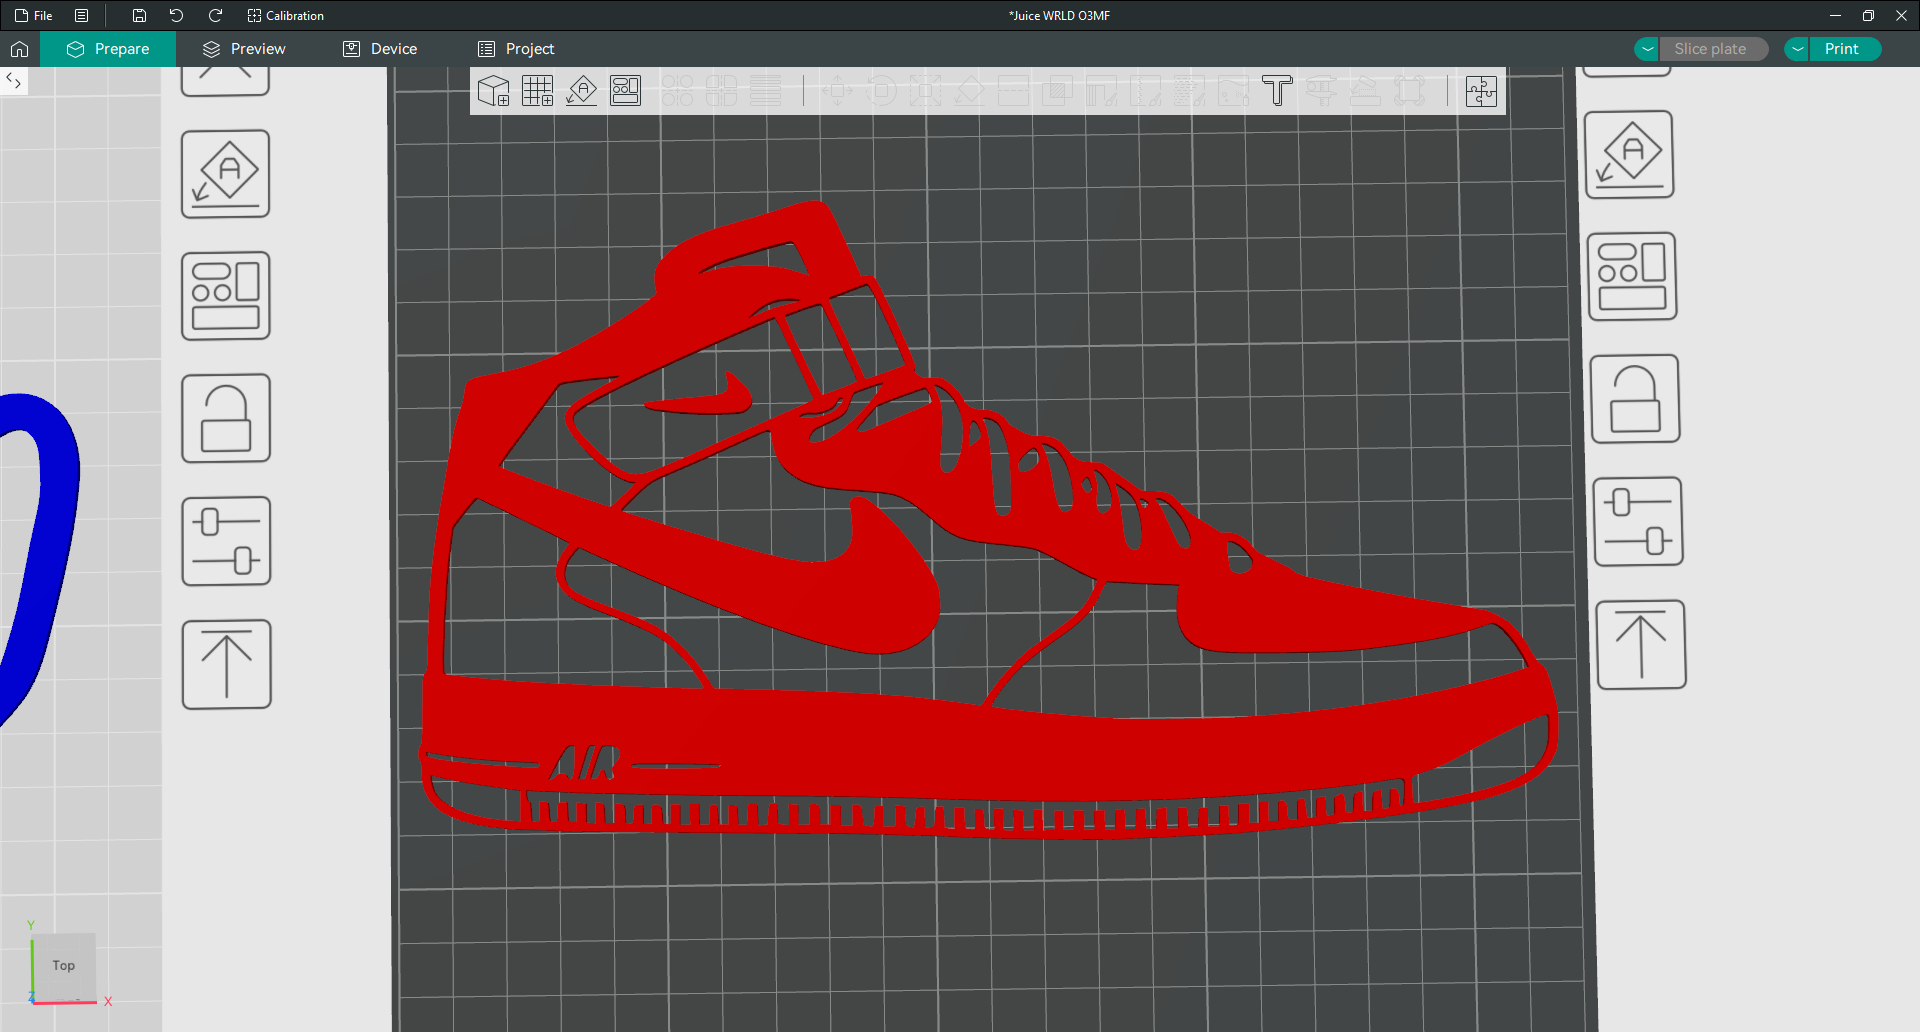
Task: Select the Text shape tool
Action: coord(1277,91)
